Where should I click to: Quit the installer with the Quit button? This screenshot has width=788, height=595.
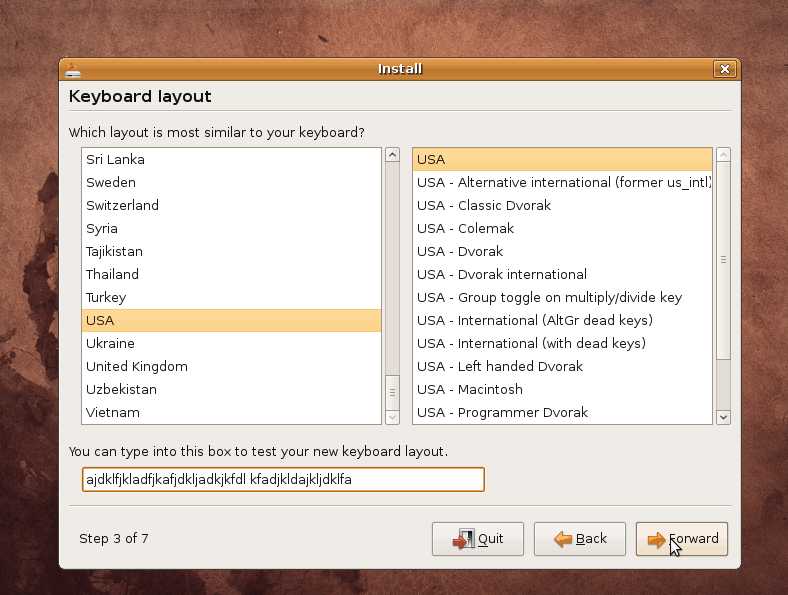coord(477,539)
